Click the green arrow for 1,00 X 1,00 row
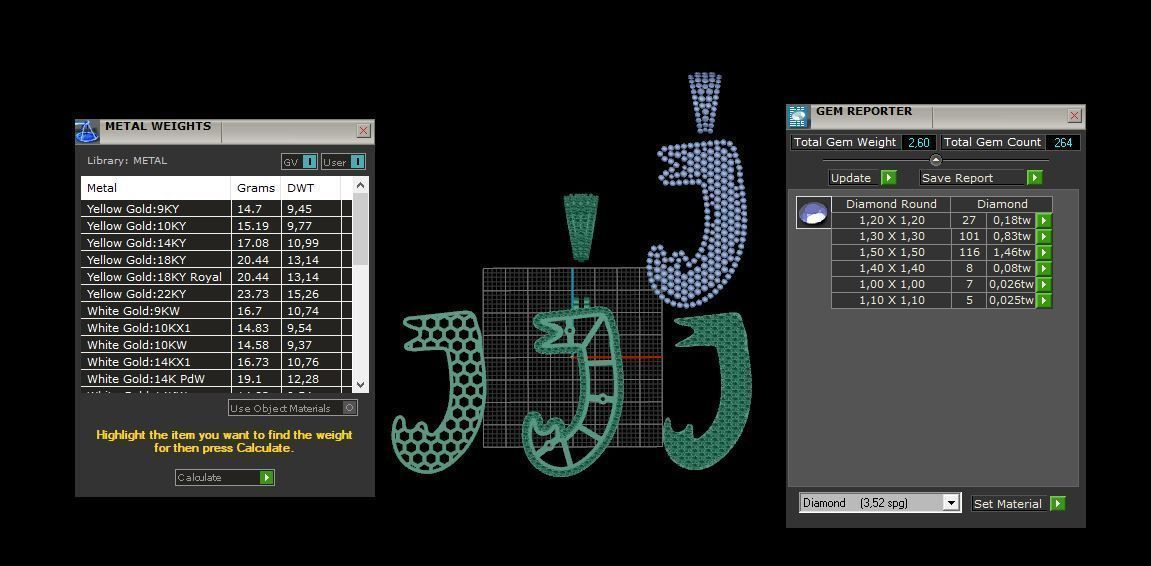Image resolution: width=1151 pixels, height=566 pixels. 1043,284
